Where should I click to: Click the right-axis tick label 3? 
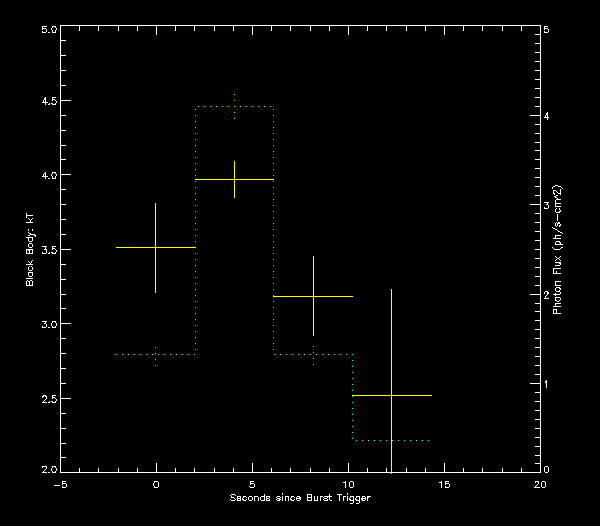(x=546, y=206)
